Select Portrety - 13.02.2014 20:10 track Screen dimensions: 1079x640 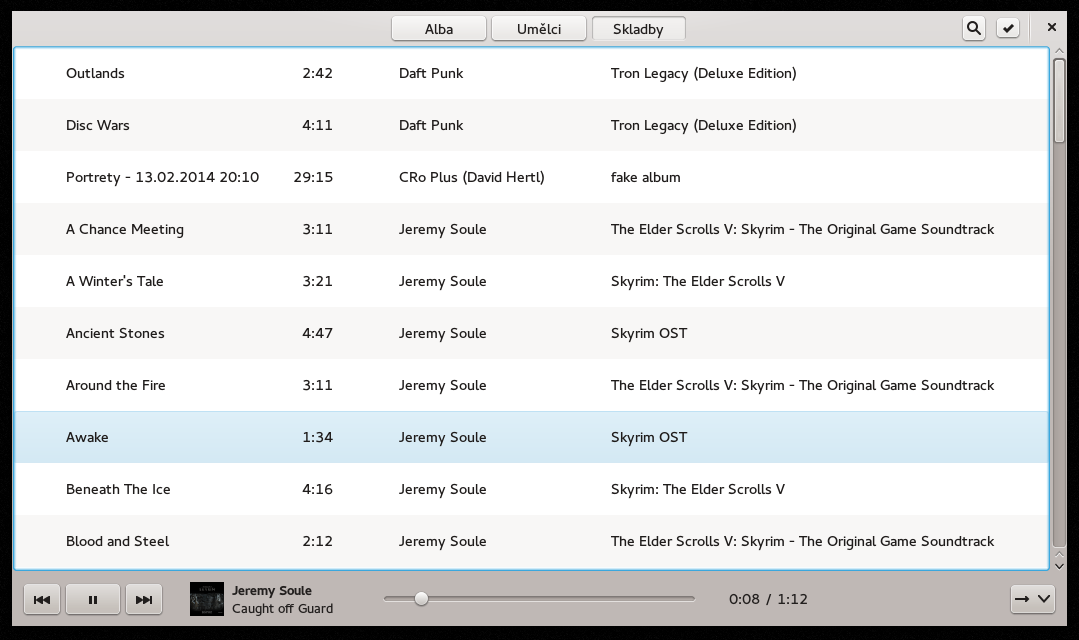pos(532,177)
